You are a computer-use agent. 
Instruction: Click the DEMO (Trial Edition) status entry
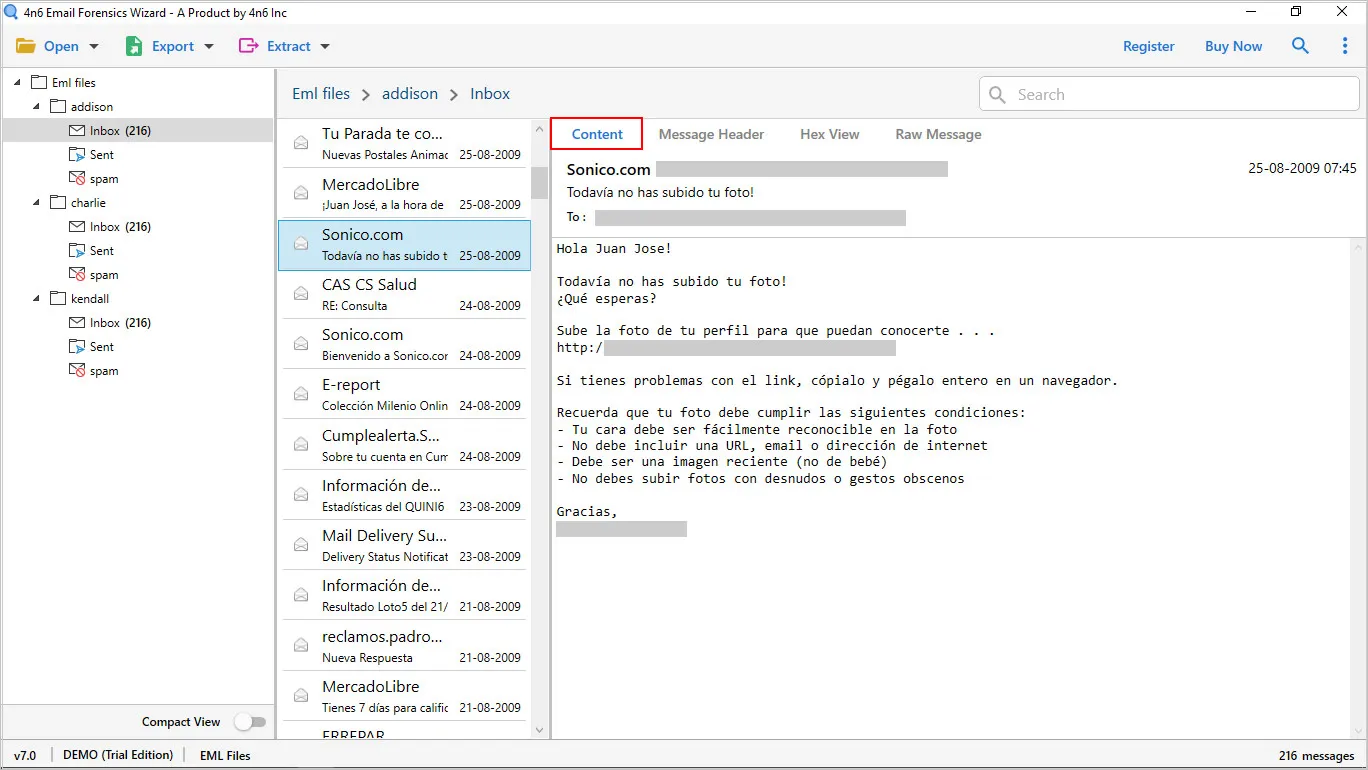(118, 755)
